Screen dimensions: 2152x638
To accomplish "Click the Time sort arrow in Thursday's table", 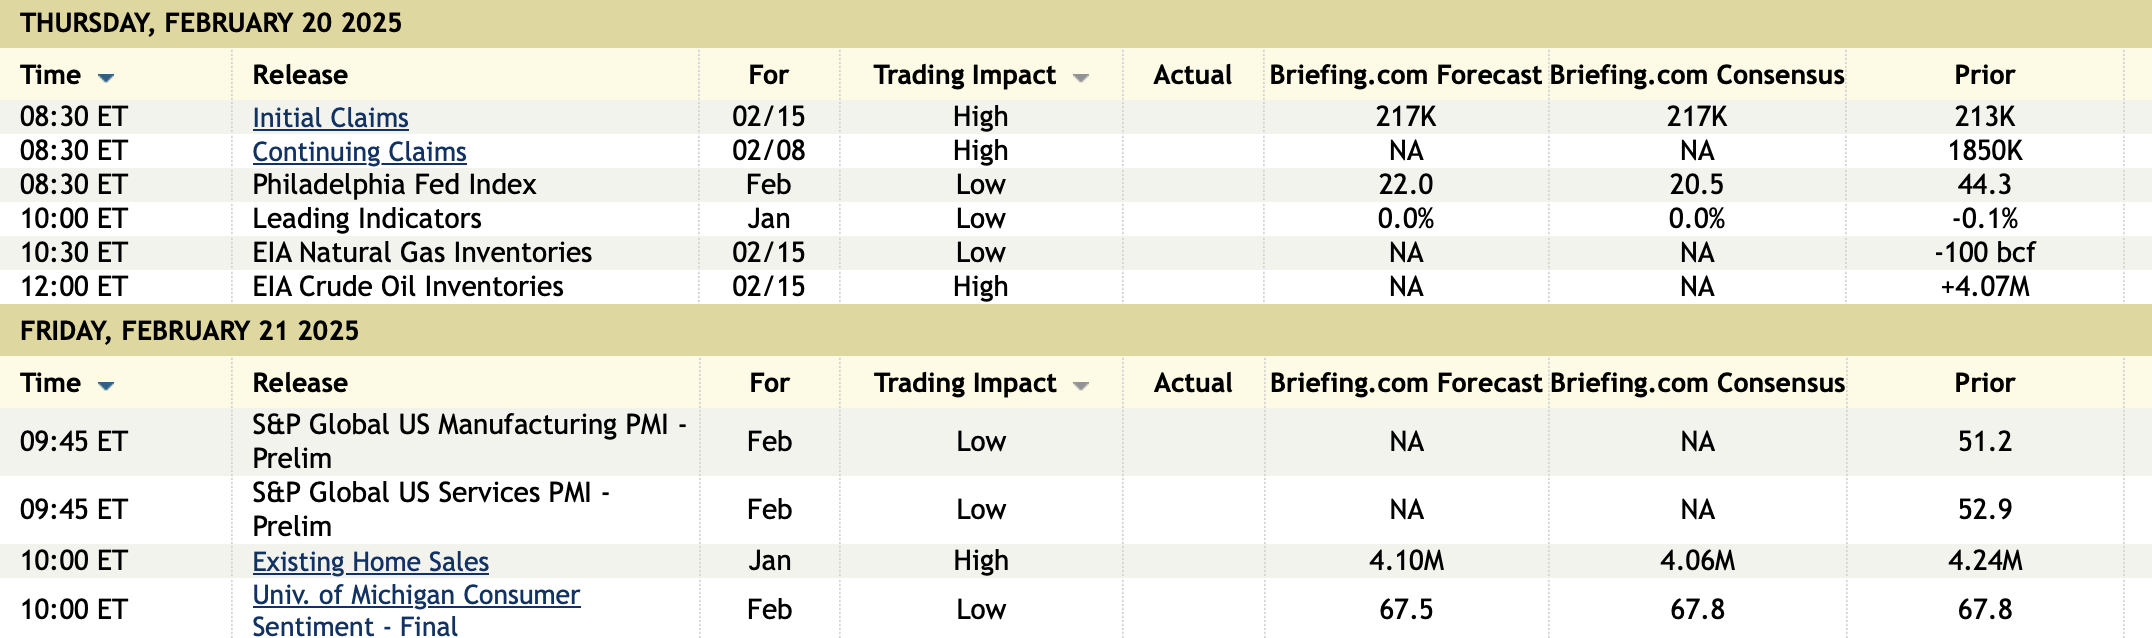I will click(106, 78).
